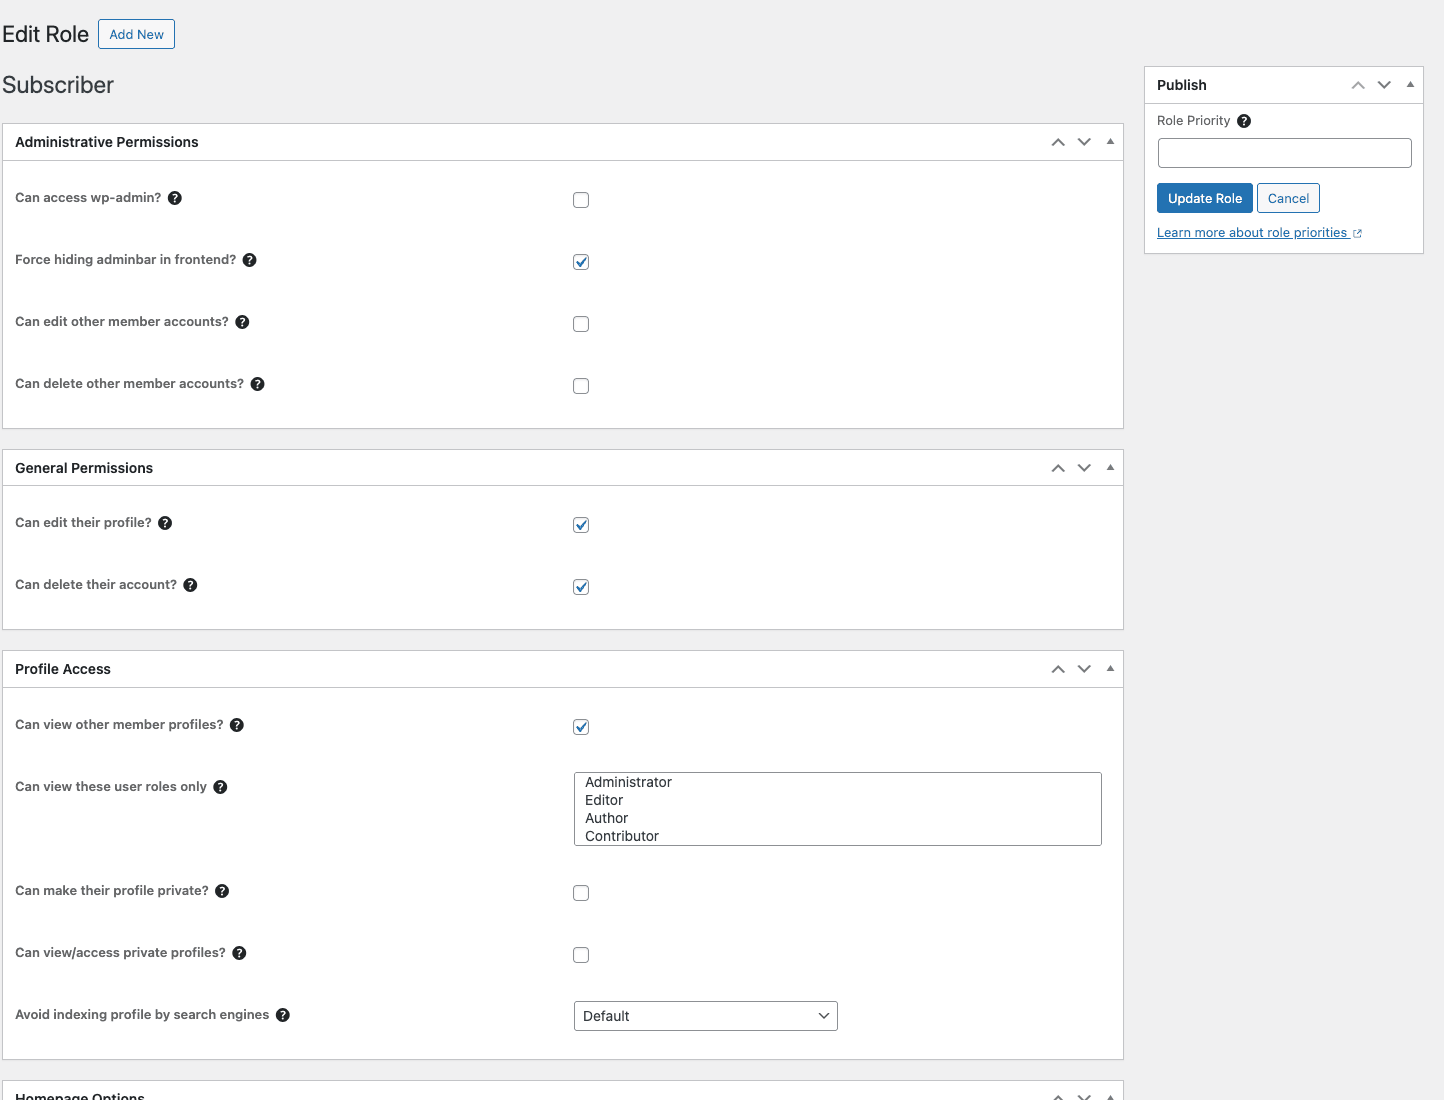The height and width of the screenshot is (1100, 1444).
Task: Uncheck Can view other member profiles
Action: click(x=581, y=727)
